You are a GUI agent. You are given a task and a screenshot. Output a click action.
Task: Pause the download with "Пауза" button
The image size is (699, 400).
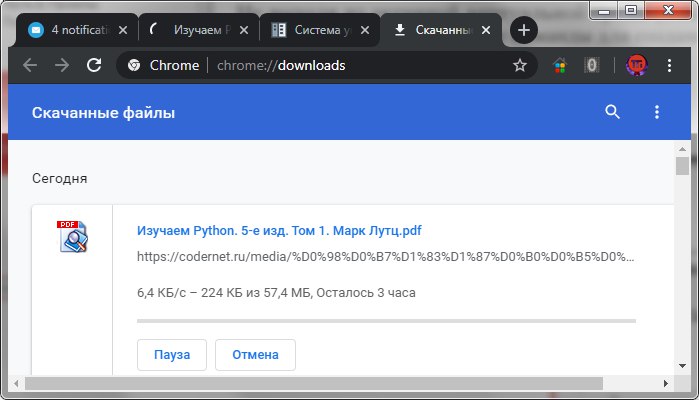(172, 355)
